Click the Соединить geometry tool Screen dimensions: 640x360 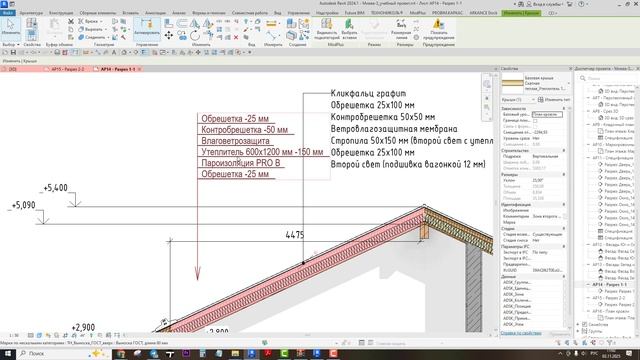click(93, 37)
